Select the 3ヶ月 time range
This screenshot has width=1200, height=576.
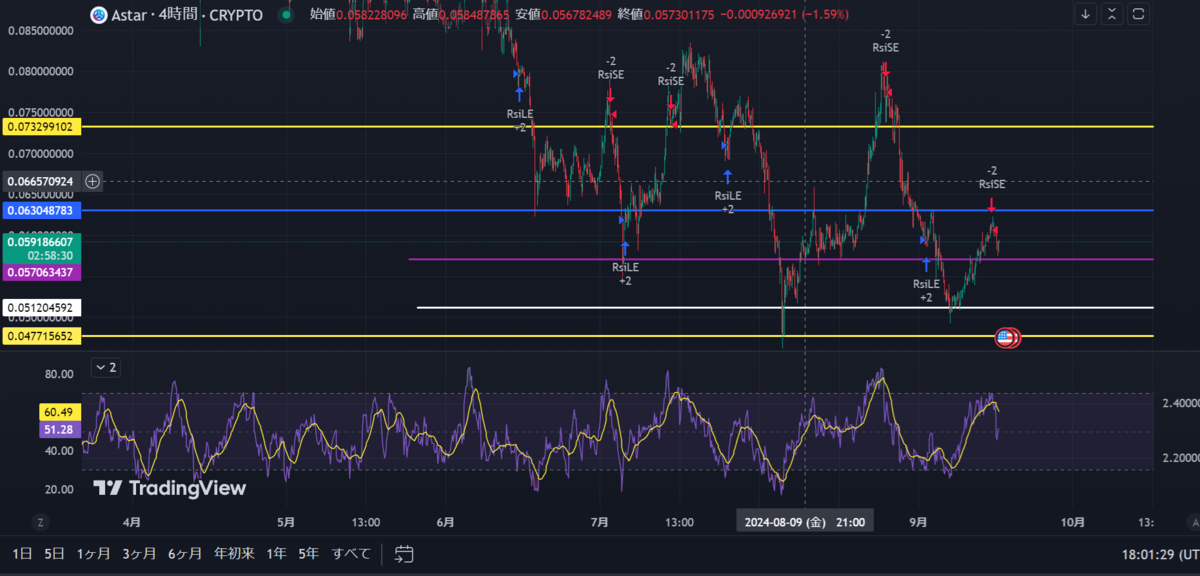(x=139, y=553)
